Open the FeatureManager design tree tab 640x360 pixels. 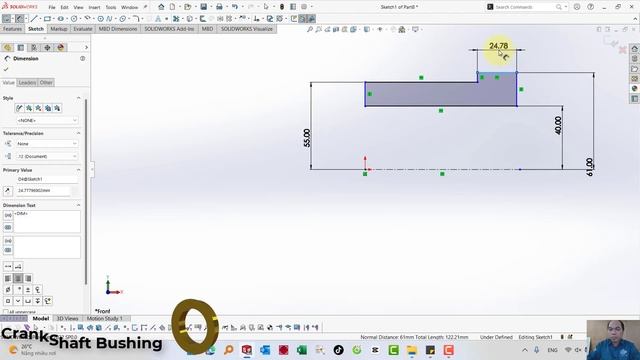click(7, 47)
